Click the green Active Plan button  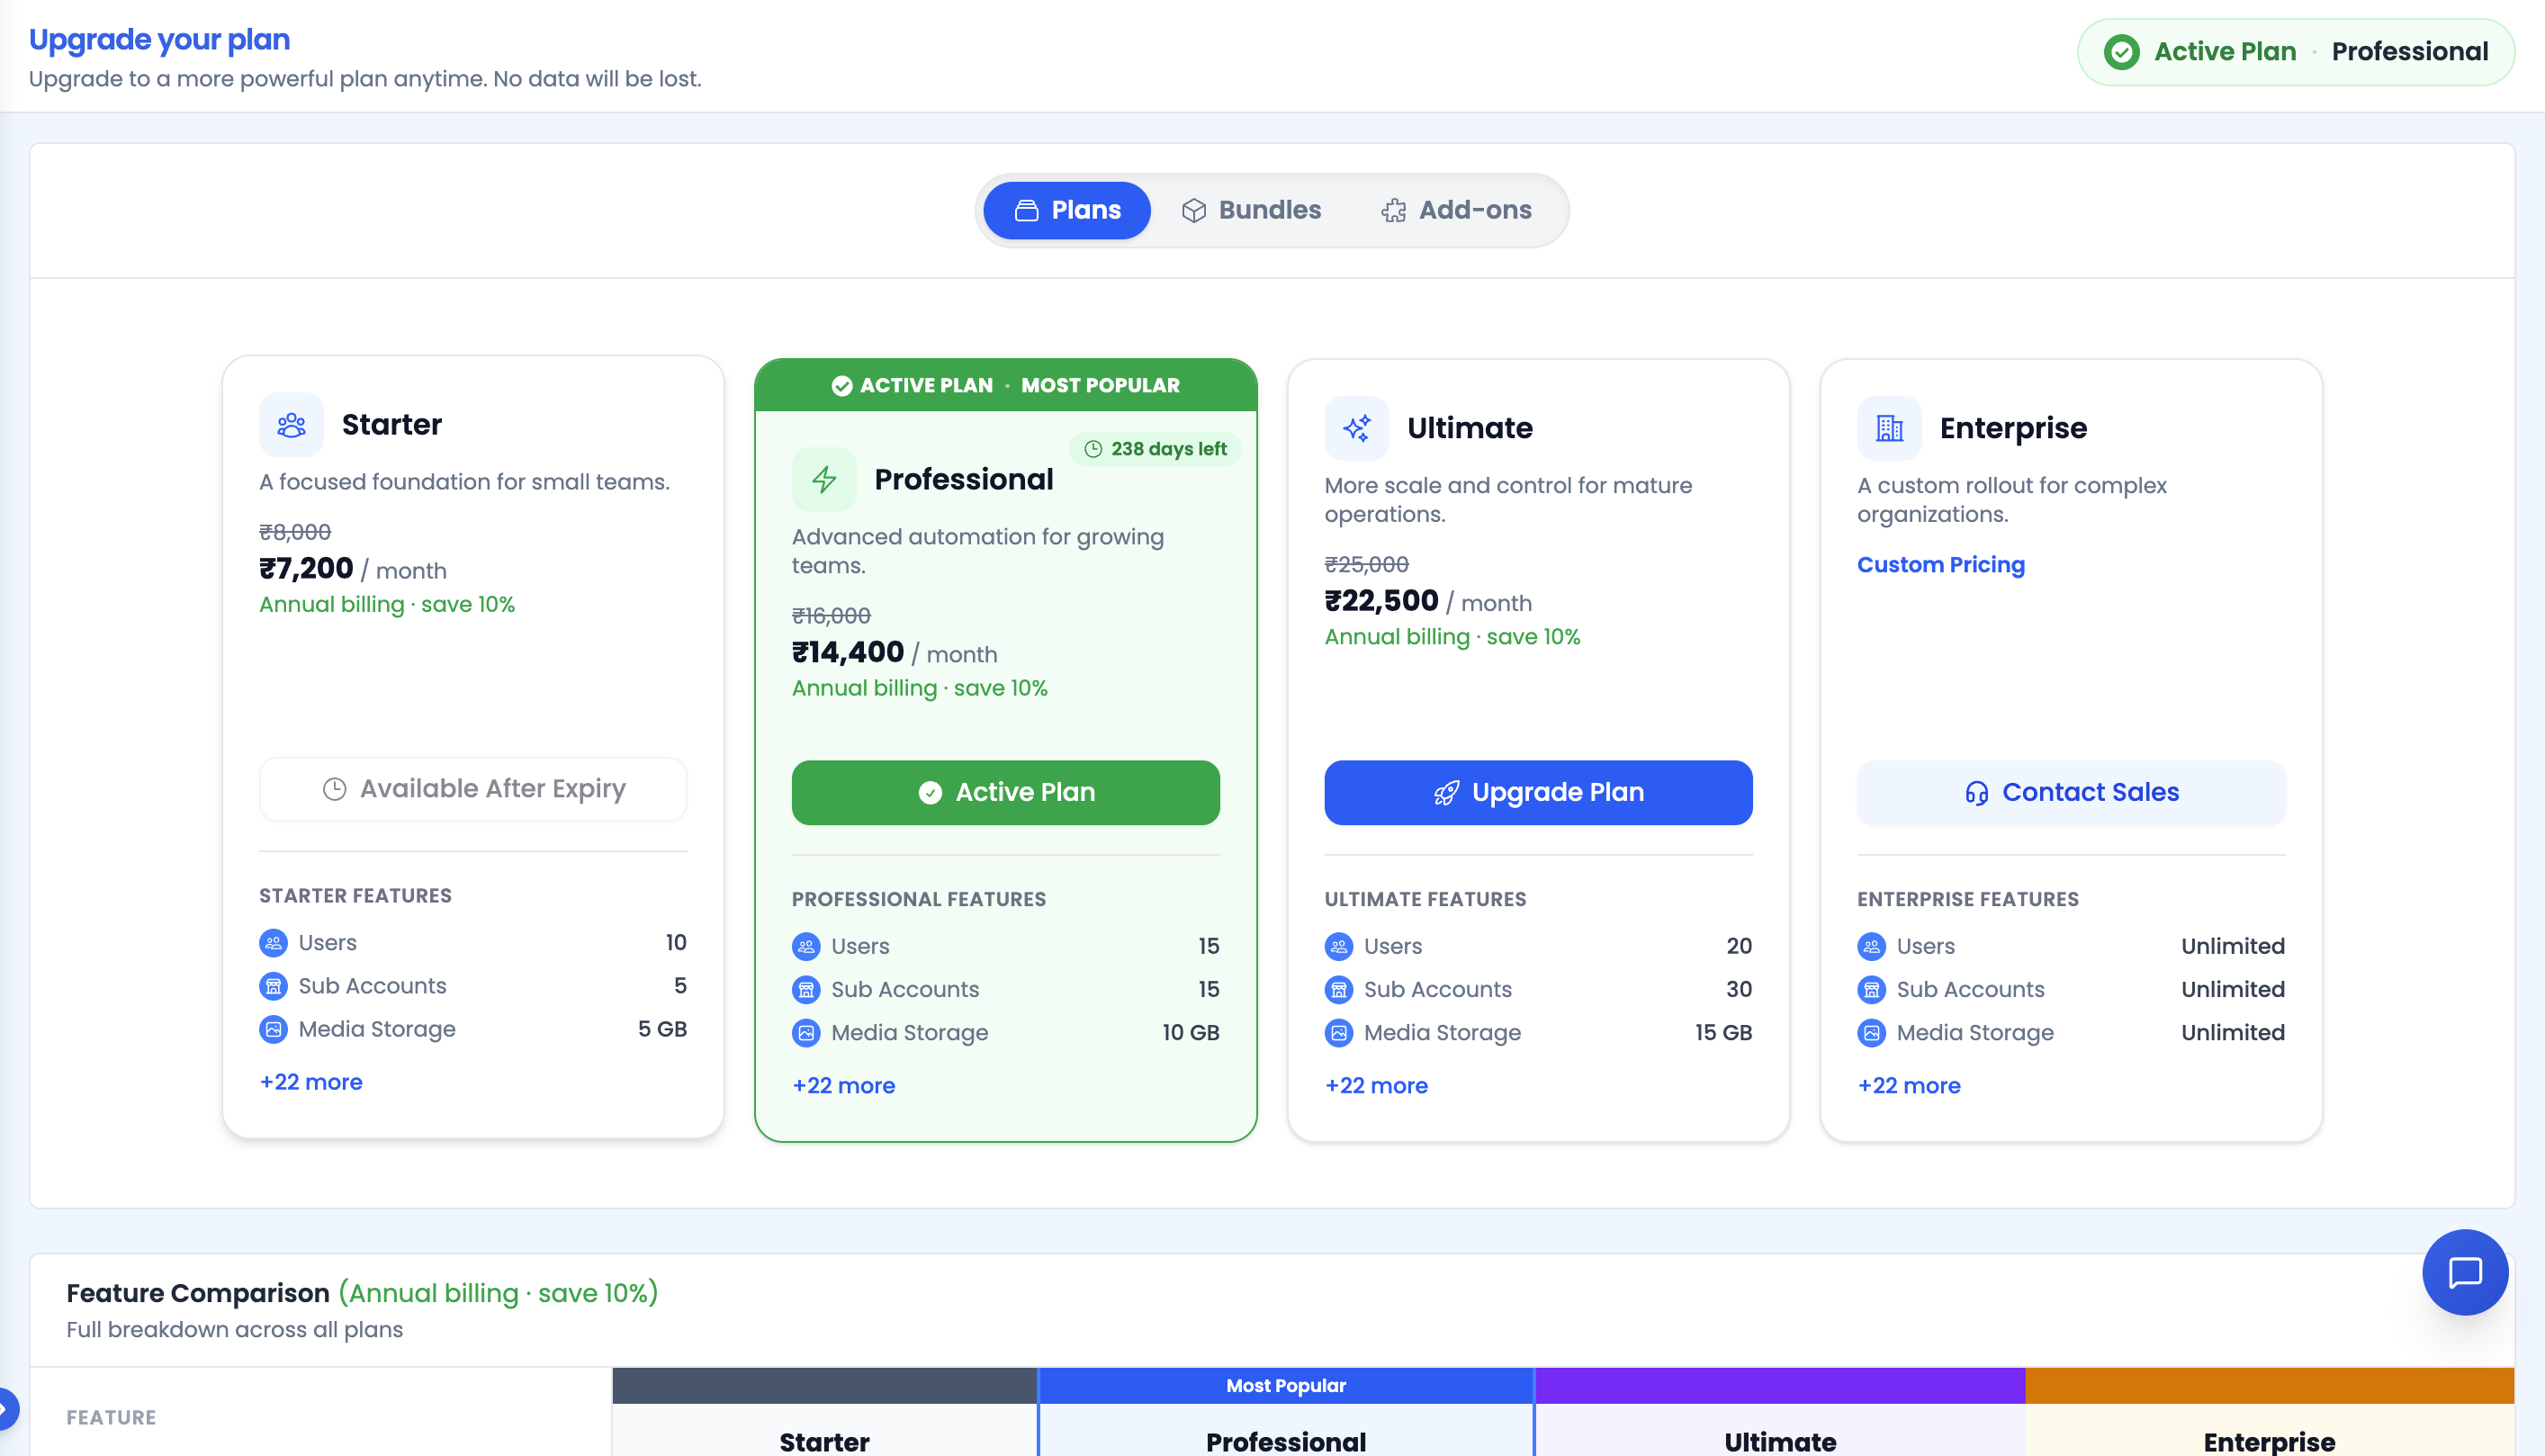point(1005,793)
